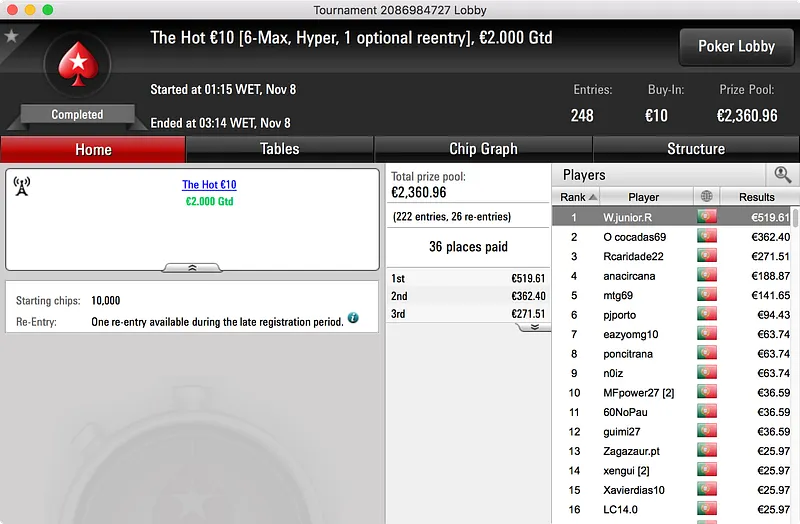Sort by the Results column header
800x524 pixels.
click(759, 197)
